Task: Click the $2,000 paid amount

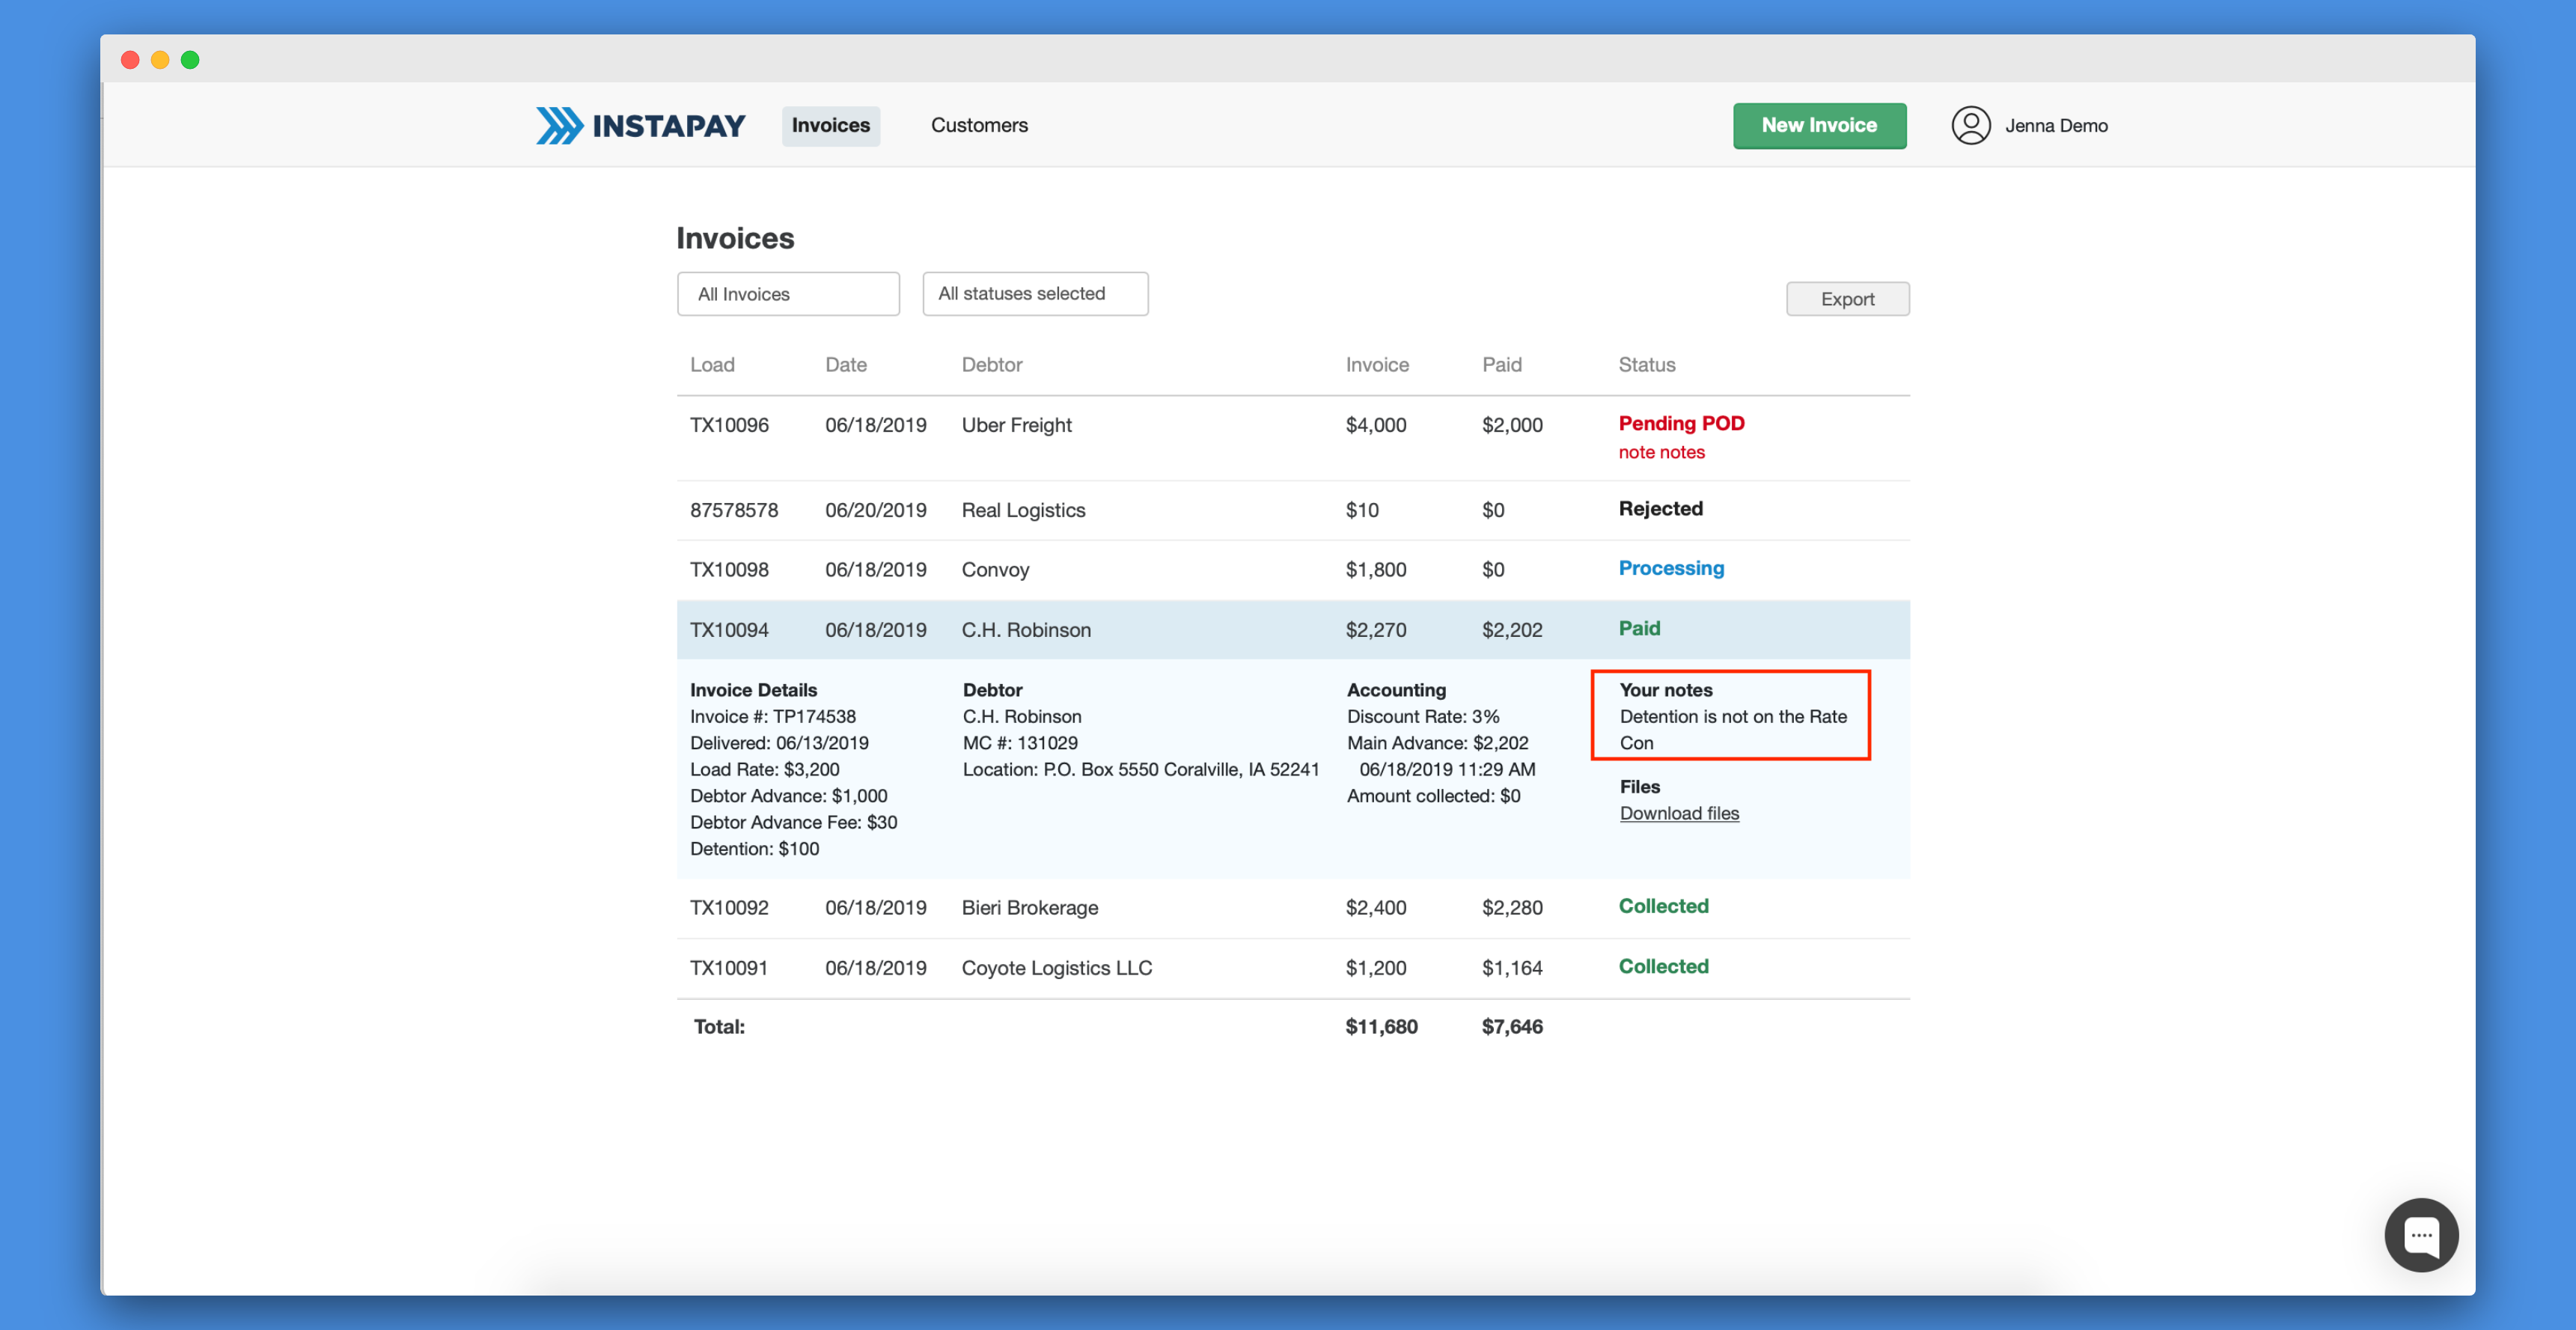Action: click(x=1512, y=425)
